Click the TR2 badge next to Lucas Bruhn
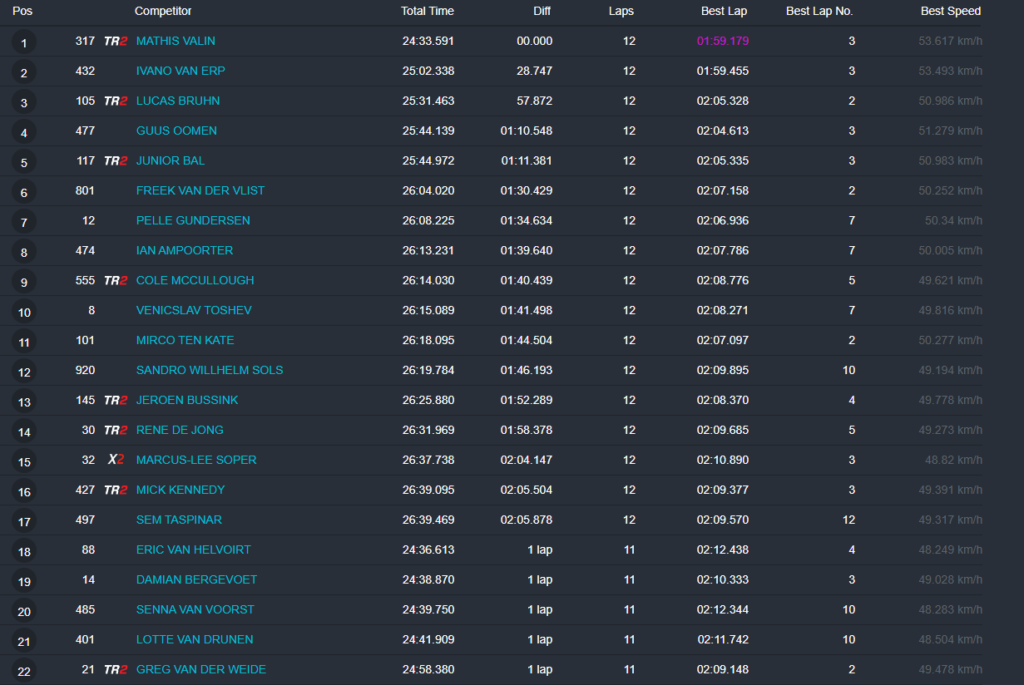The height and width of the screenshot is (685, 1024). coord(116,101)
